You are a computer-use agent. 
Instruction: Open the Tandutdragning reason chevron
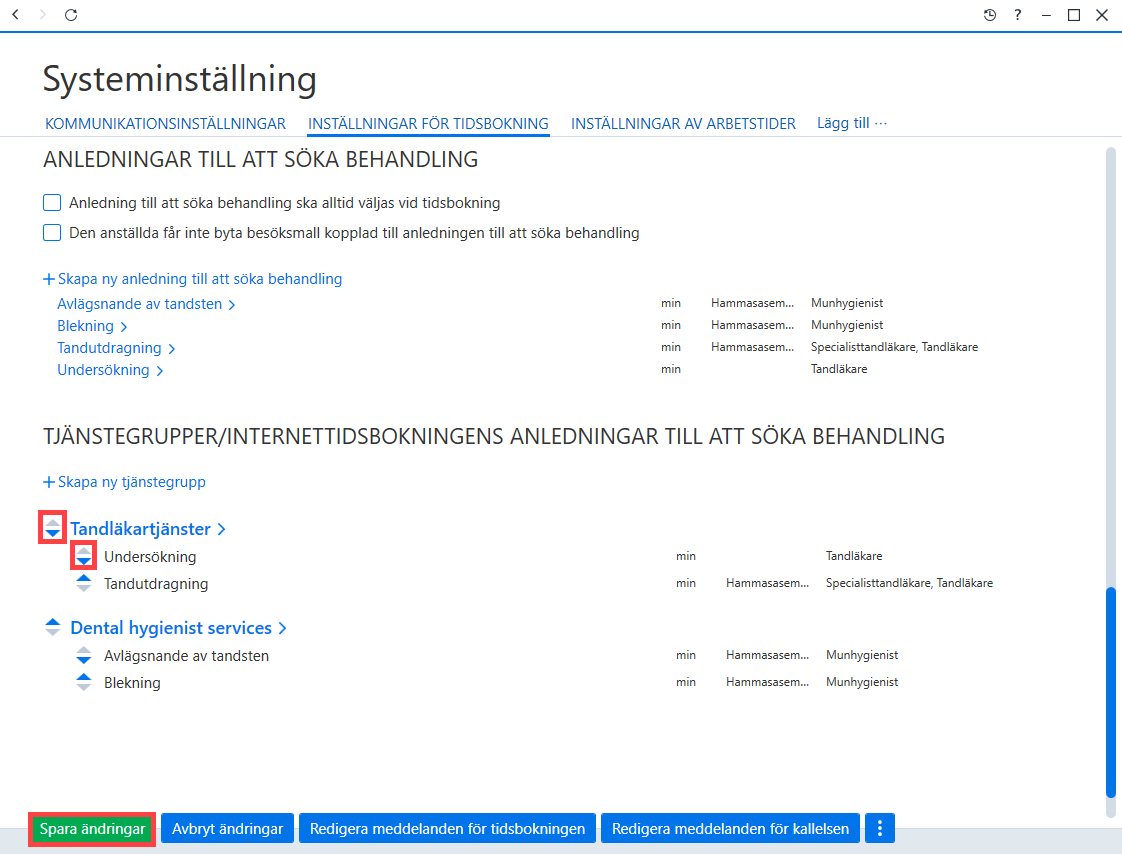coord(172,349)
